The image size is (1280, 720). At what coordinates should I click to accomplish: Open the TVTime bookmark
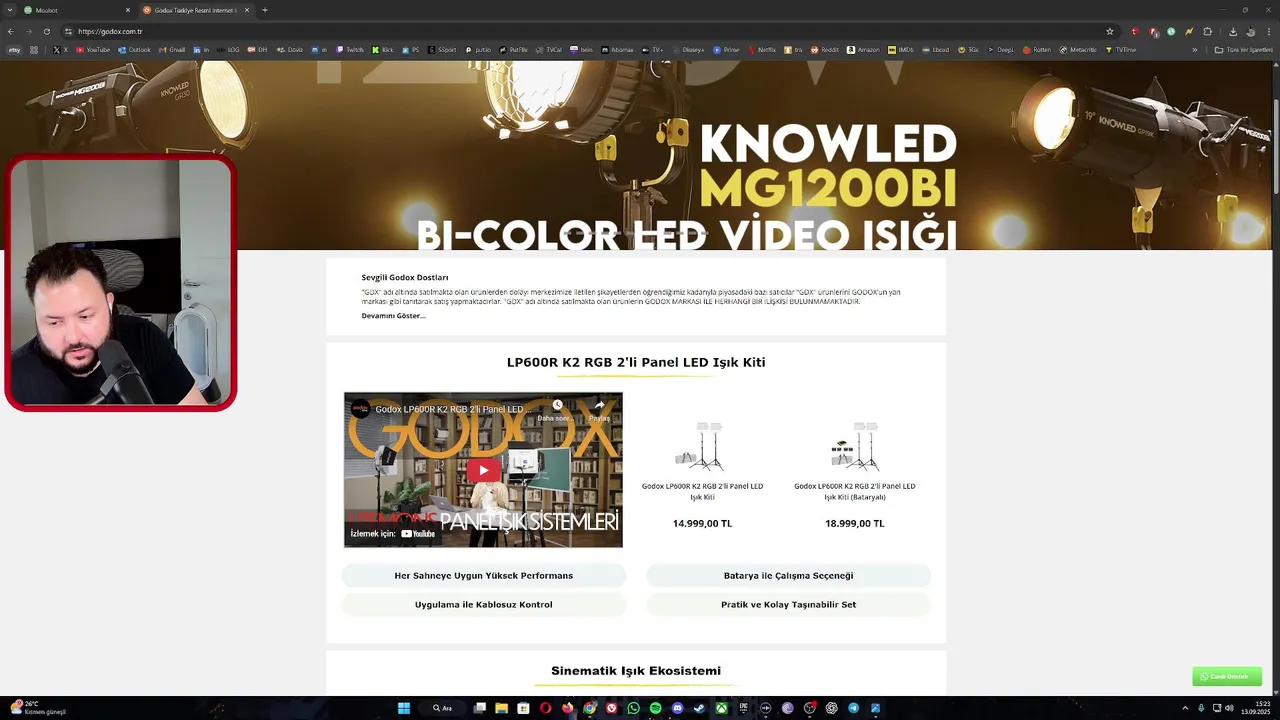tap(1121, 49)
